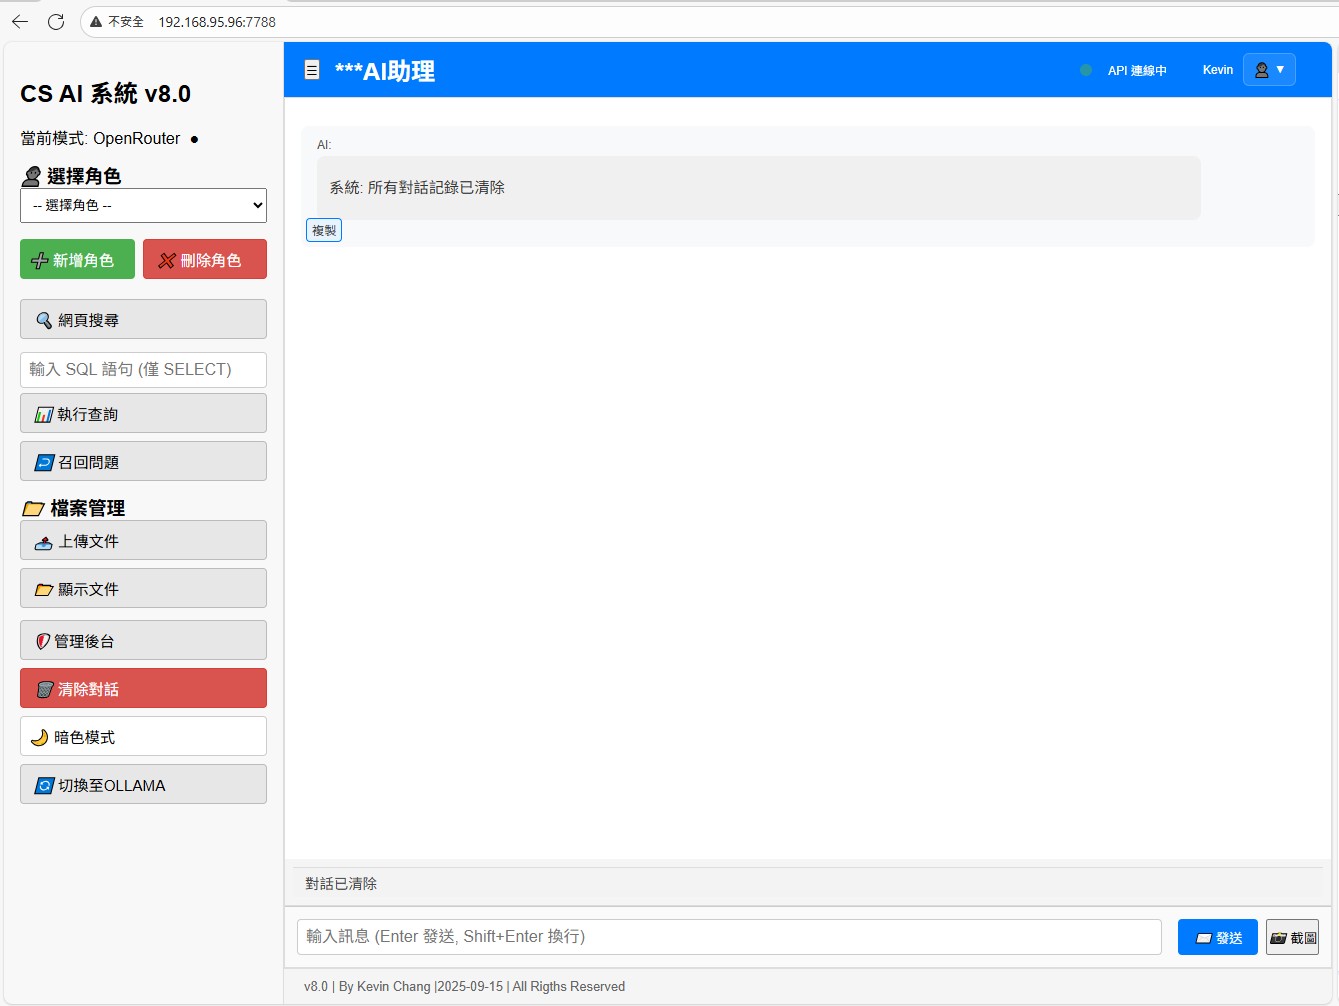1339x1006 pixels.
Task: Click 顯示文件 show documents button
Action: [x=143, y=588]
